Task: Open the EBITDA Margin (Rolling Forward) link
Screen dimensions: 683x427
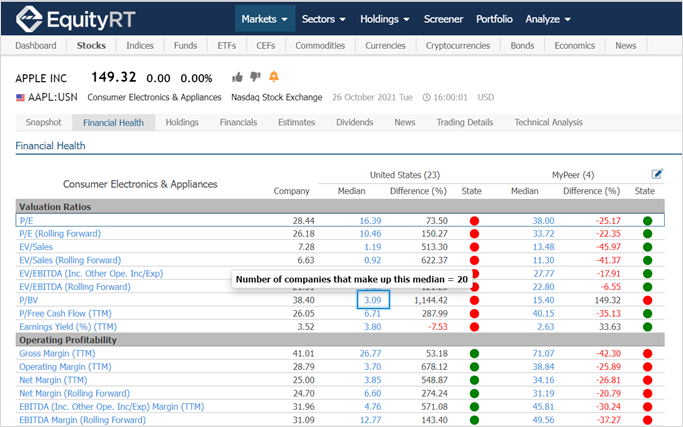Action: (x=82, y=420)
